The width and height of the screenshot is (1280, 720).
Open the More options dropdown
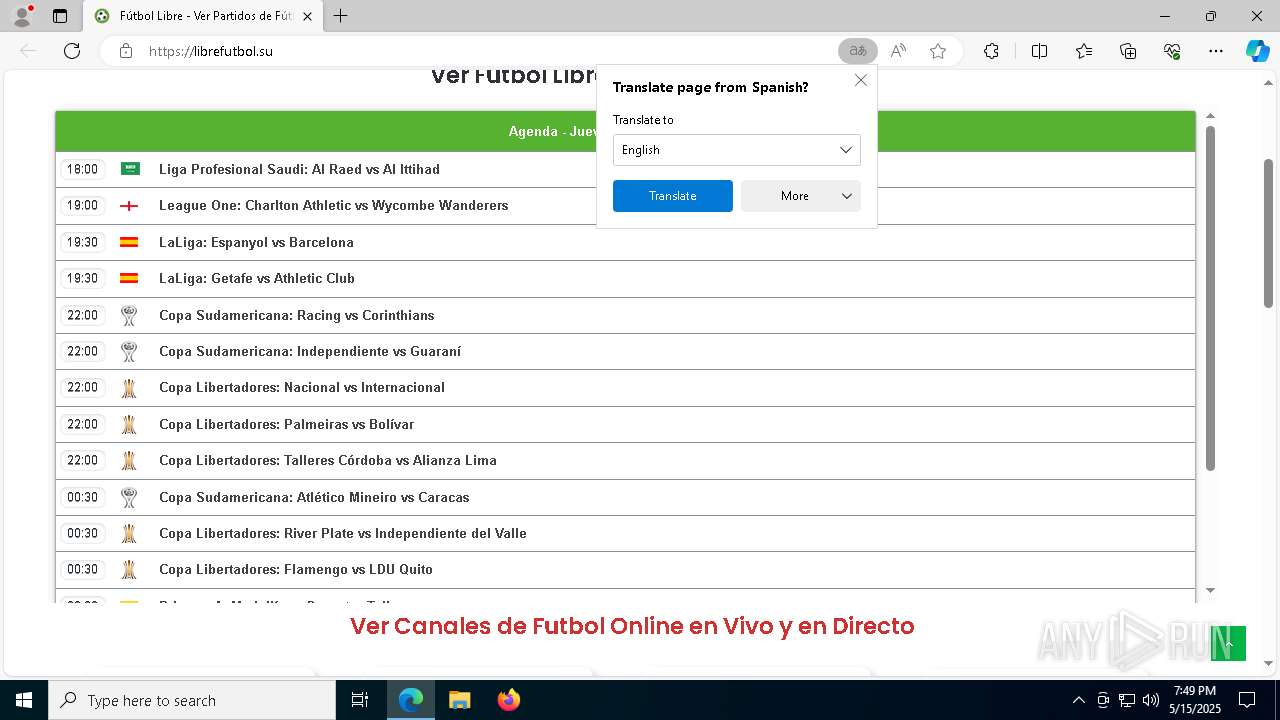pos(801,196)
